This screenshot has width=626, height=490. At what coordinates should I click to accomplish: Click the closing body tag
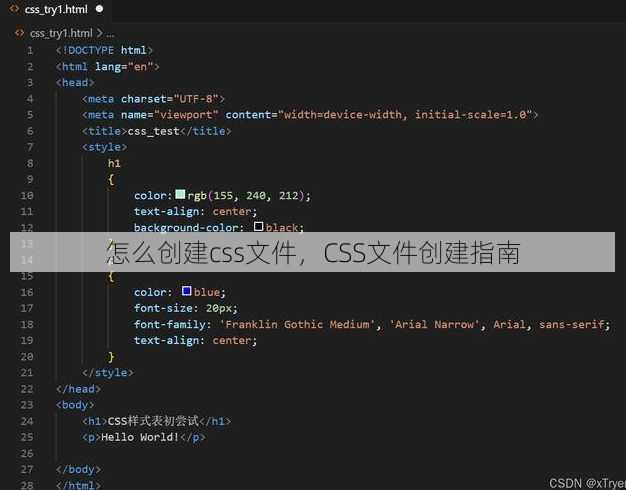(x=78, y=469)
